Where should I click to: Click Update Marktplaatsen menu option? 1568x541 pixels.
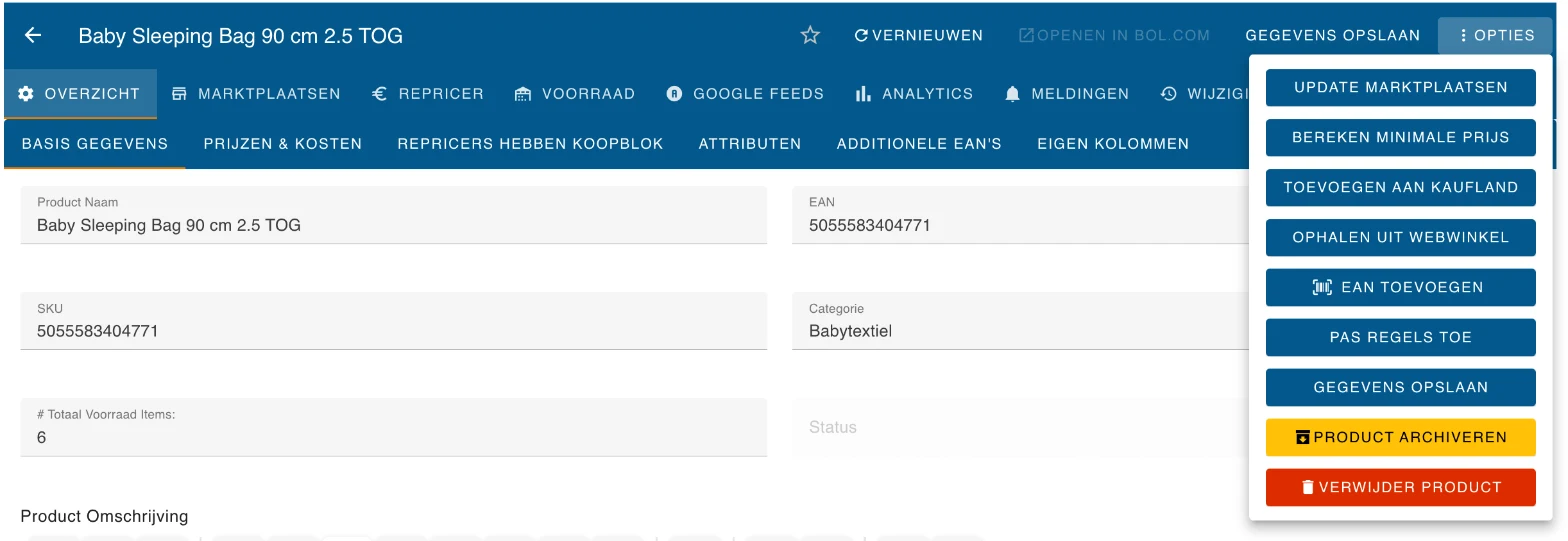(1400, 87)
